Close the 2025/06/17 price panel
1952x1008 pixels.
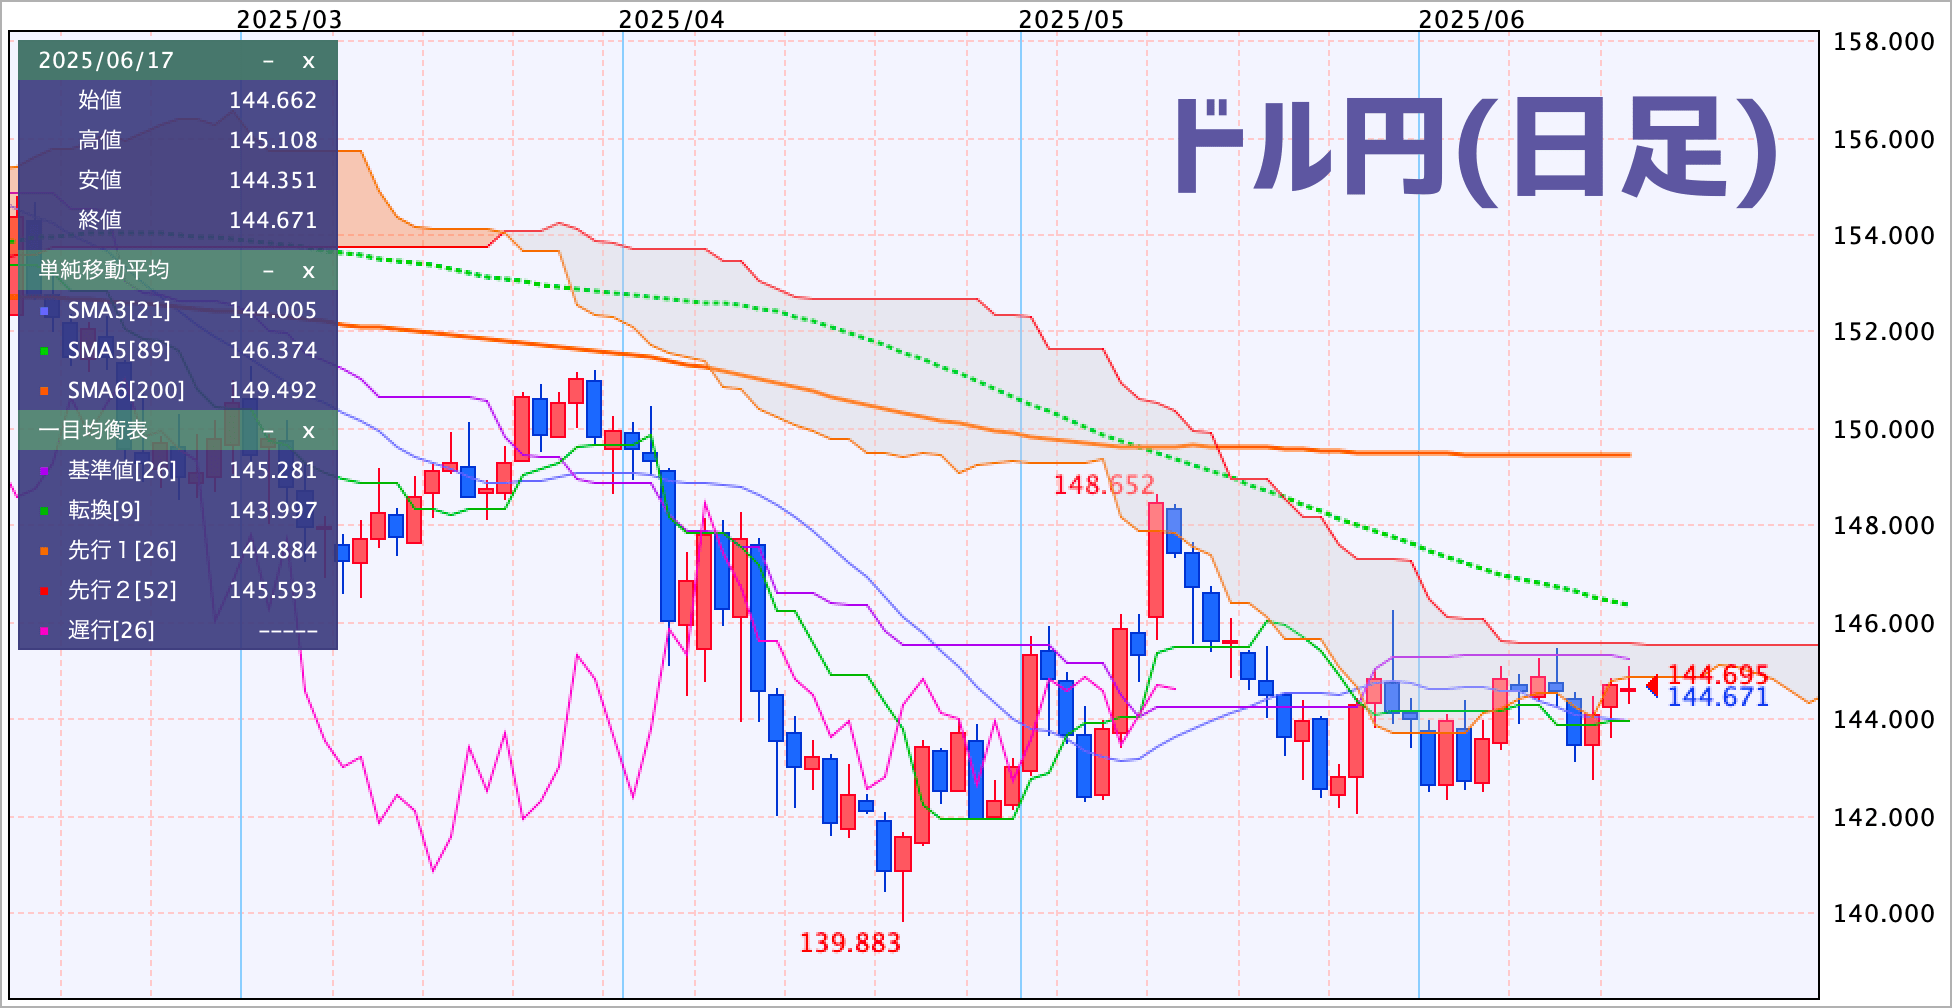coord(309,61)
